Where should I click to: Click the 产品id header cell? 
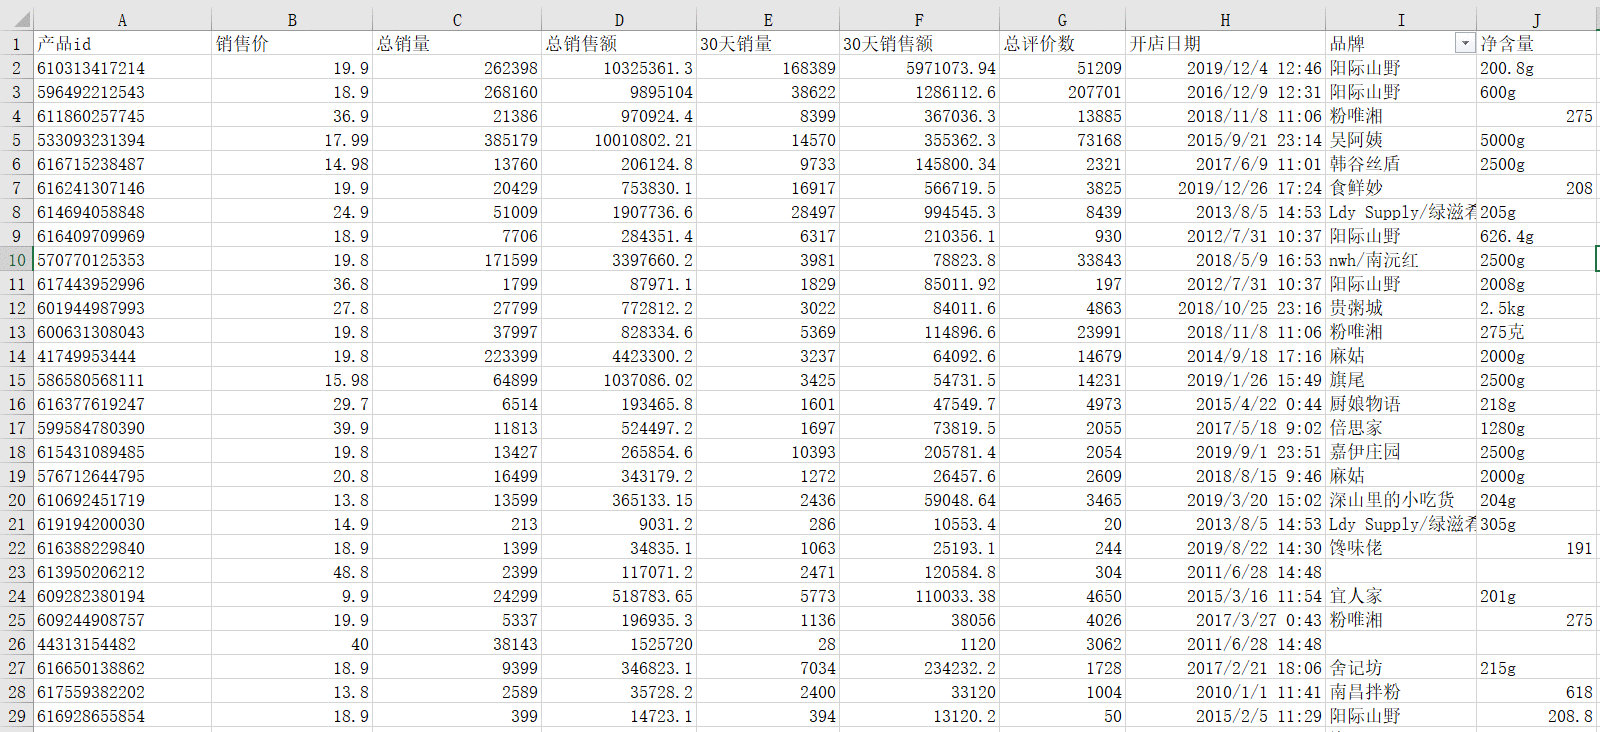[122, 43]
